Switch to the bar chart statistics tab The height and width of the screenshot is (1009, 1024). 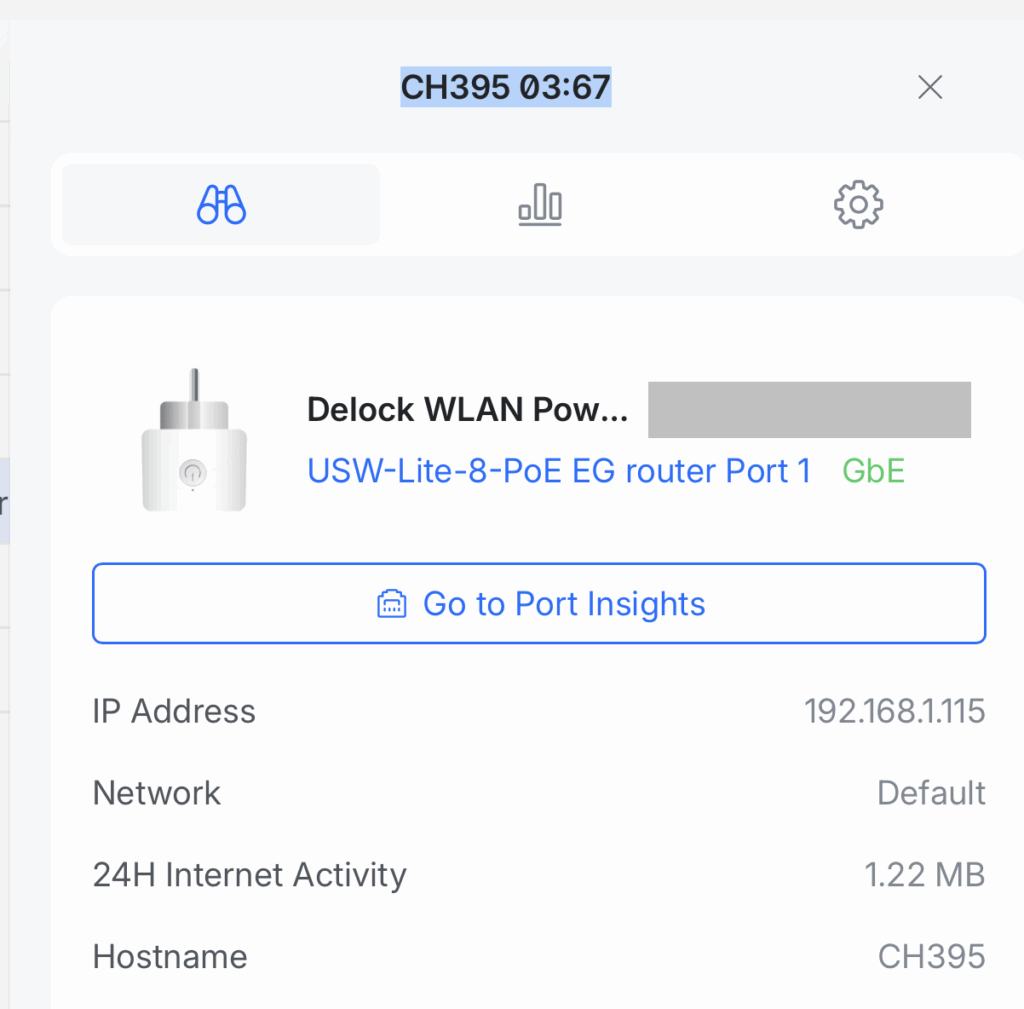pos(540,205)
